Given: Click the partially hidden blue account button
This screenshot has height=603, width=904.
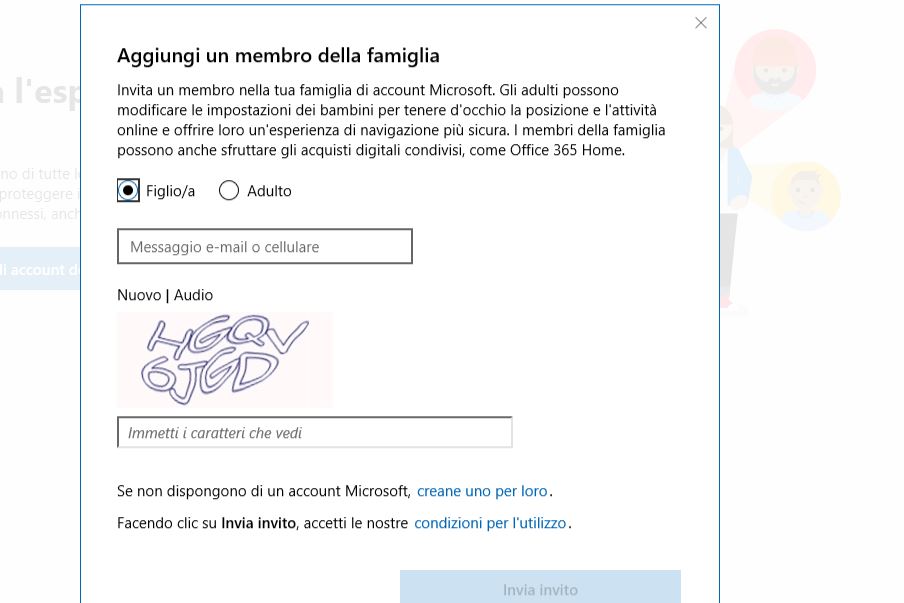Looking at the screenshot, I should [40, 269].
